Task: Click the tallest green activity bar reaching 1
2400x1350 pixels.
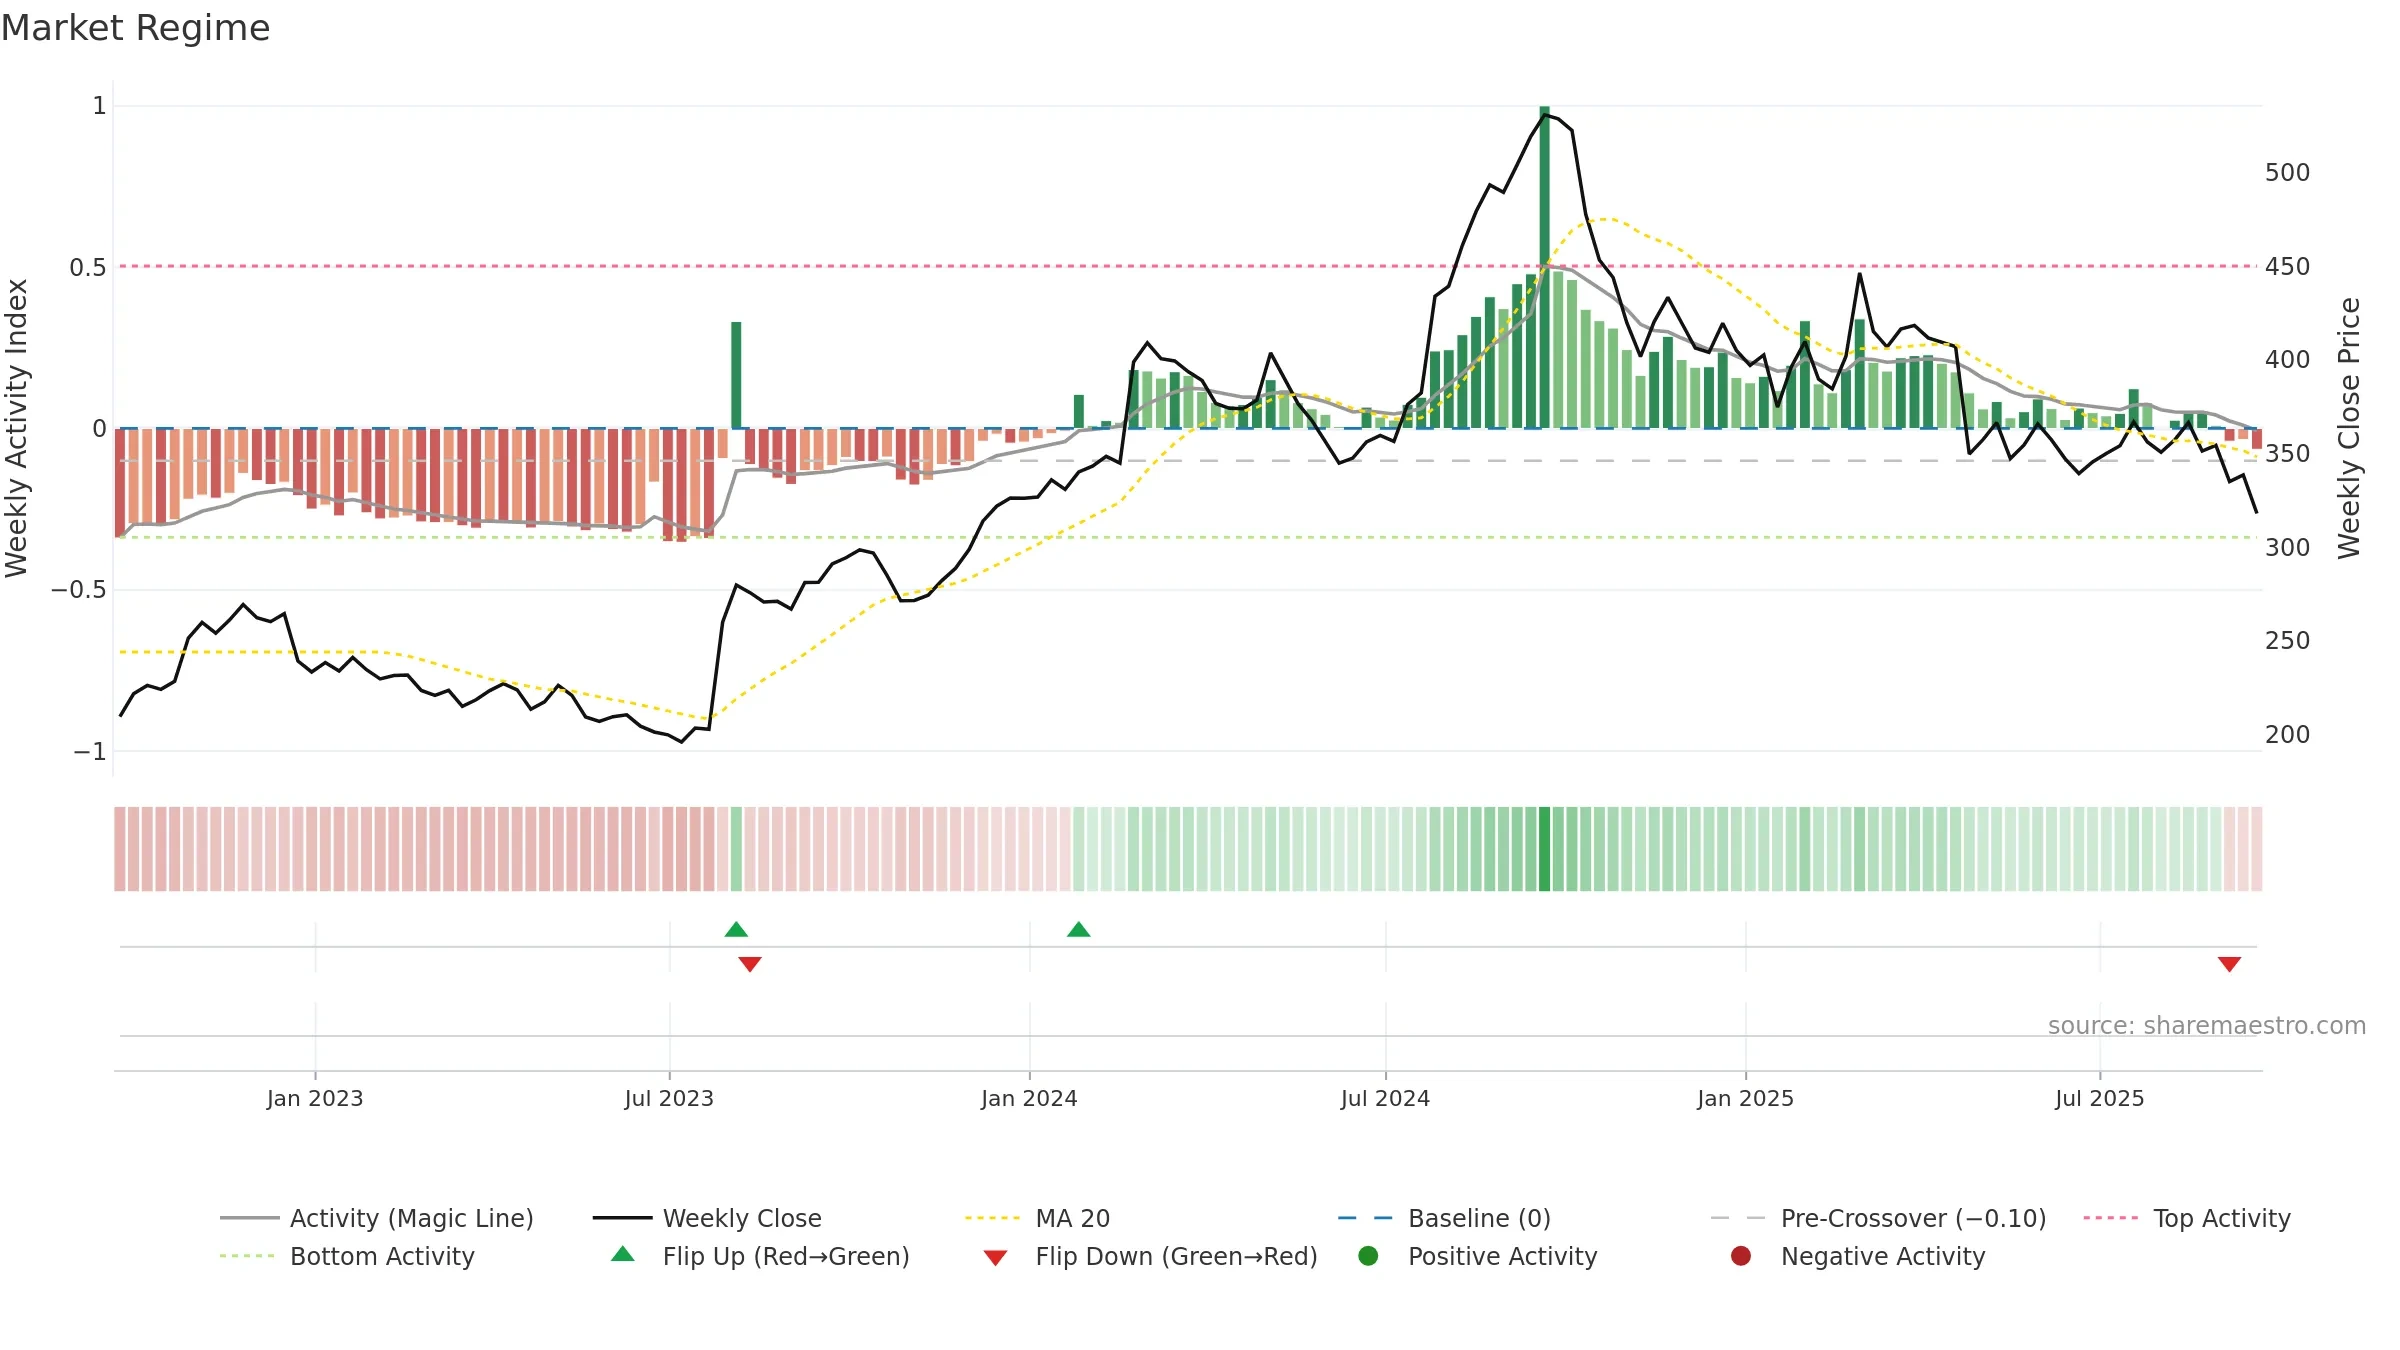Action: coord(1544,267)
